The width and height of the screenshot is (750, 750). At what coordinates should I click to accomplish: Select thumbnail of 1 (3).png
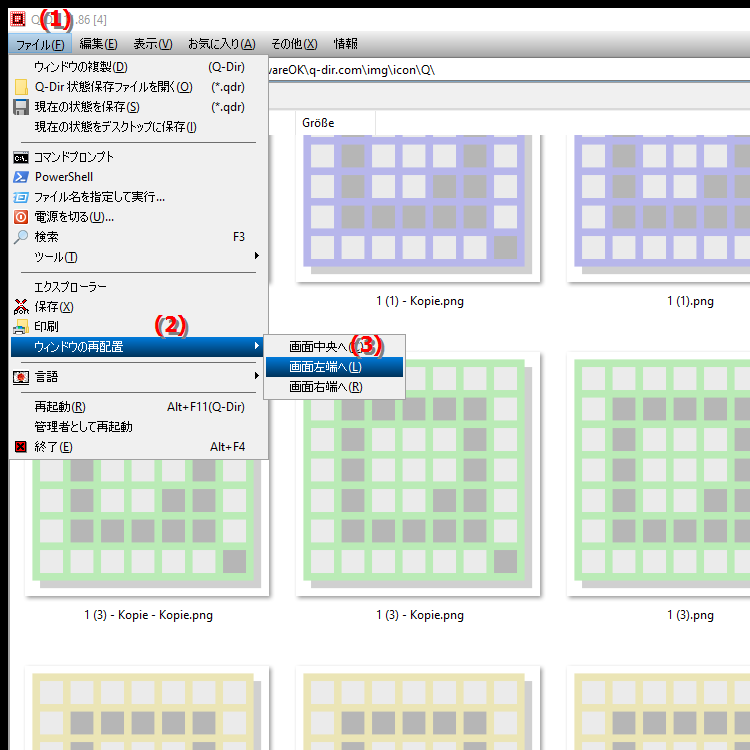coord(658,474)
